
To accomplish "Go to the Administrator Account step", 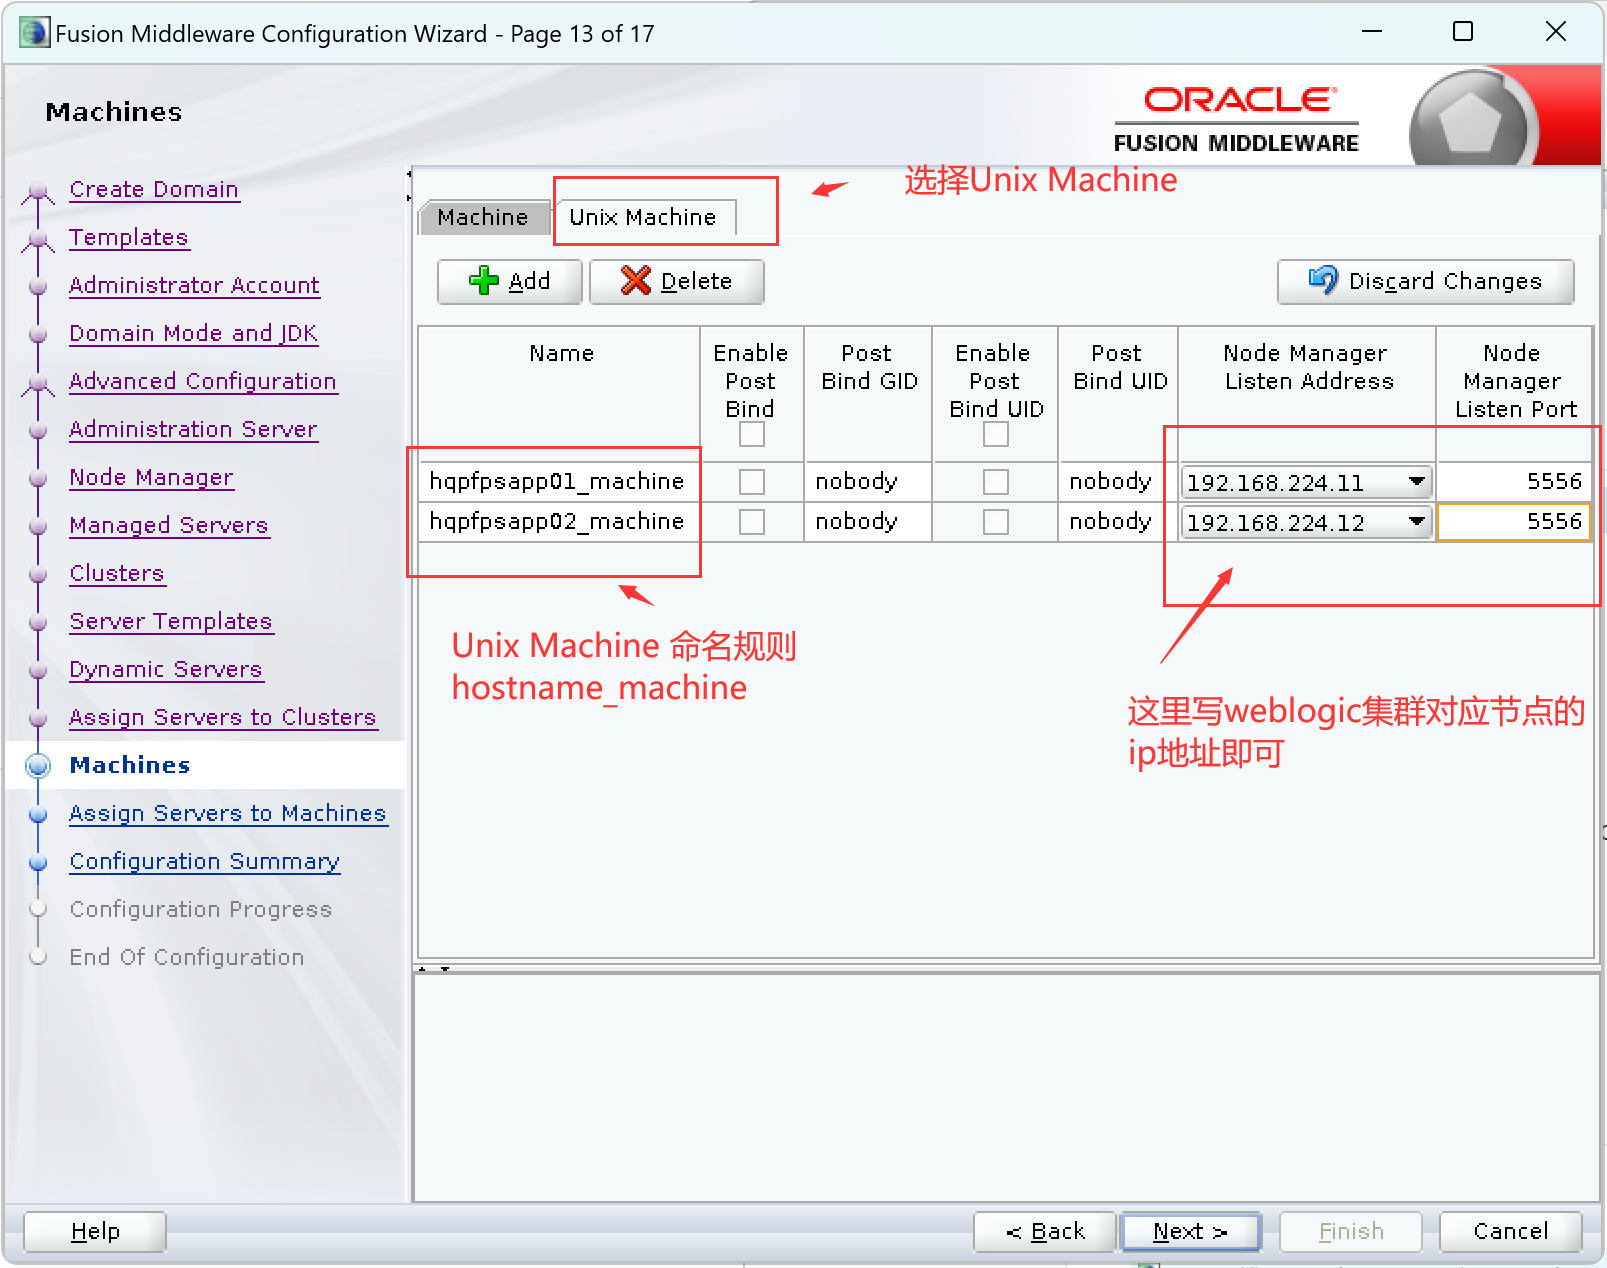I will pos(194,286).
